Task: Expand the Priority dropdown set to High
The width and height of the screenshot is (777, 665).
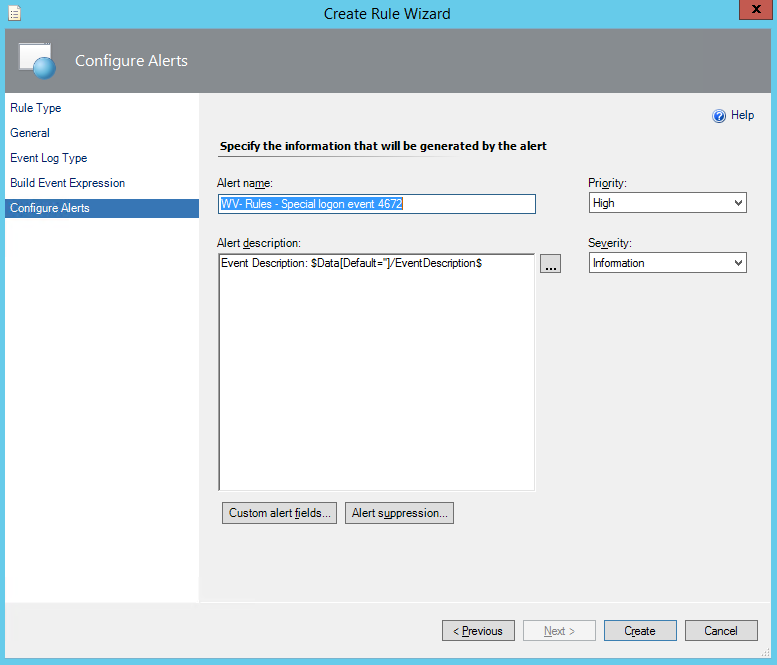Action: coord(667,203)
